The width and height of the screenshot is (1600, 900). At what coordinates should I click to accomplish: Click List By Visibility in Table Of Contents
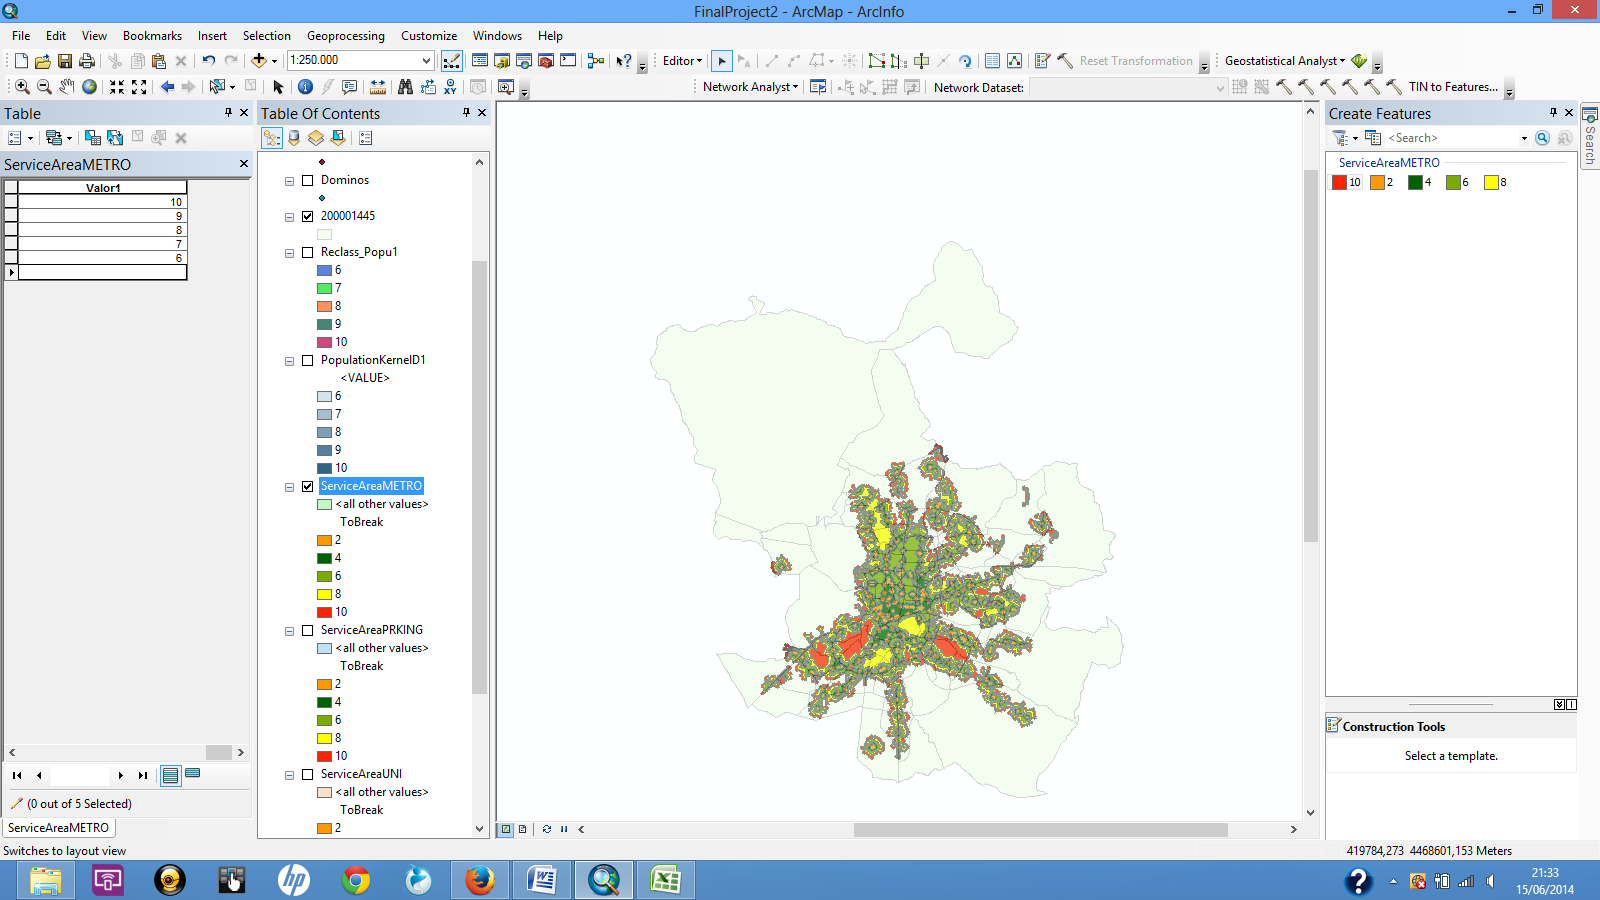(316, 138)
